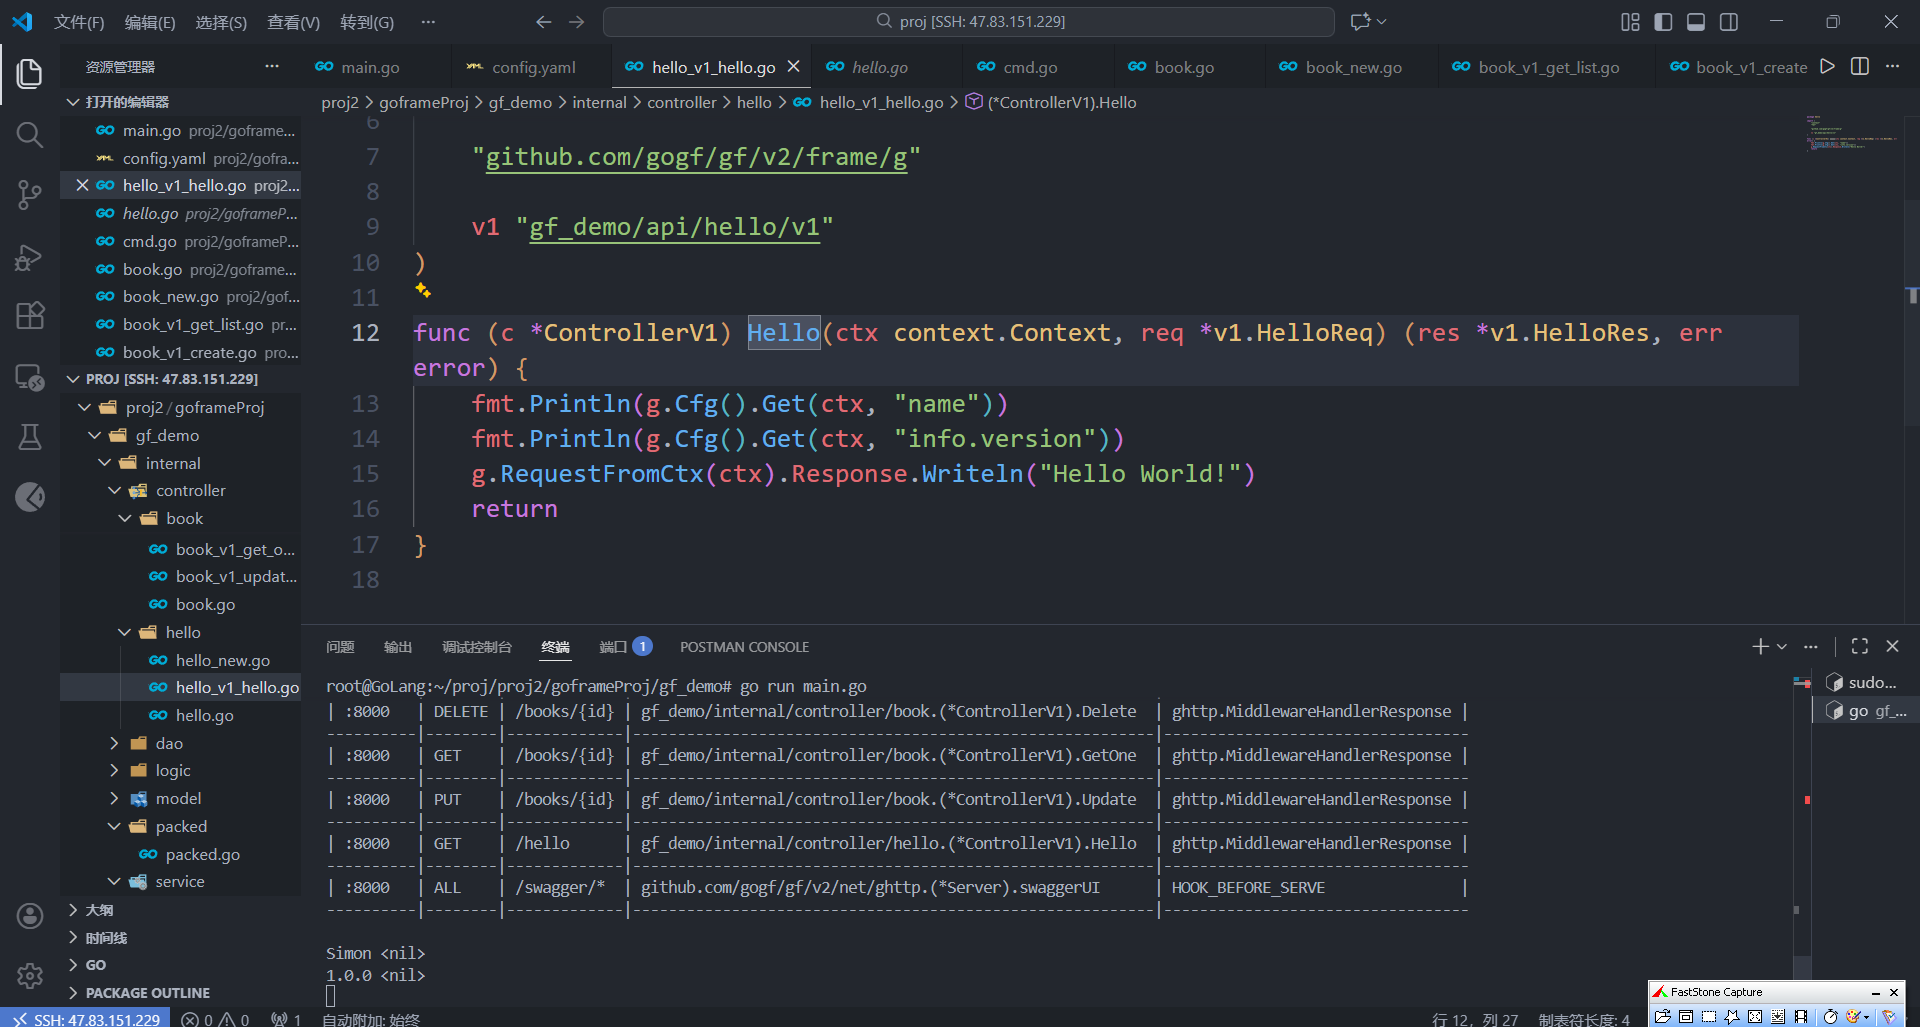
Task: Open the Testing flask view
Action: click(30, 436)
